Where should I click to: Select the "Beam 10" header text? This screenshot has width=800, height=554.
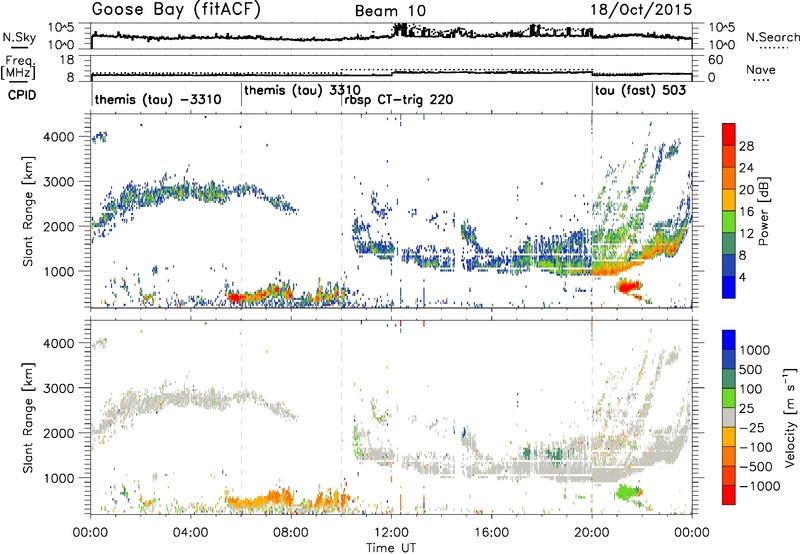[x=390, y=11]
